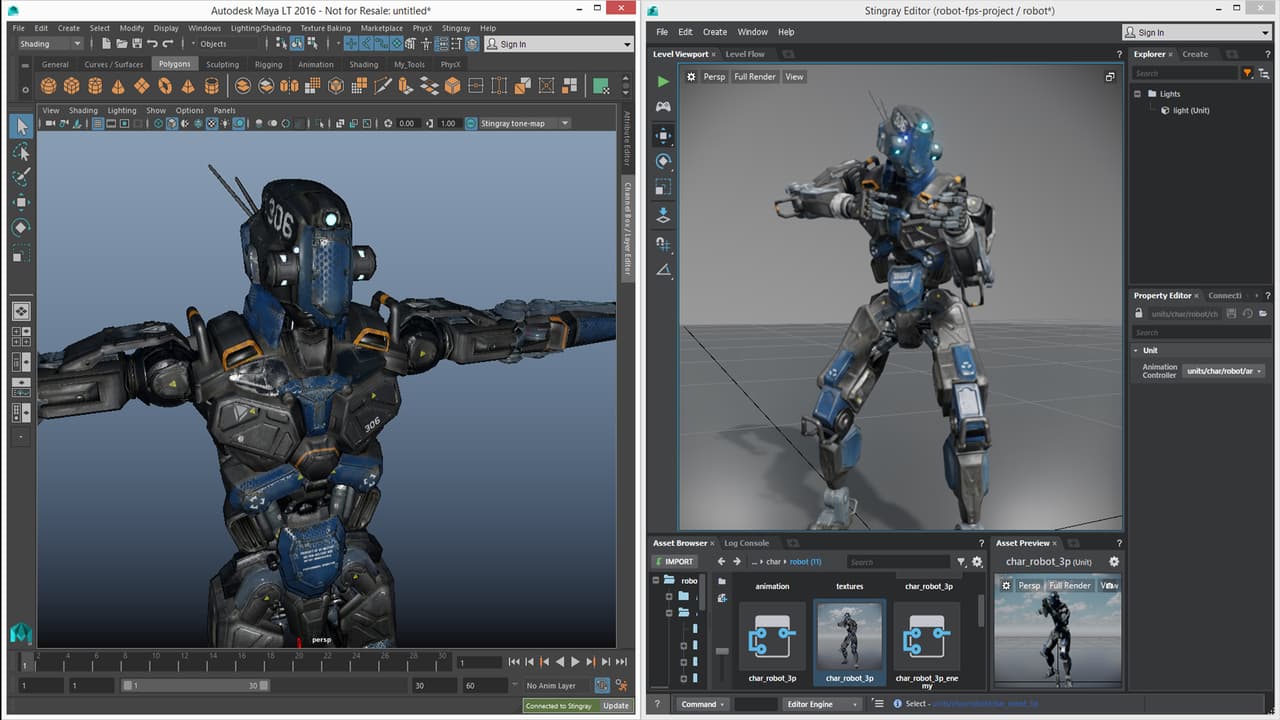The width and height of the screenshot is (1280, 720).
Task: Toggle auto keyframe button in Maya
Action: 602,686
